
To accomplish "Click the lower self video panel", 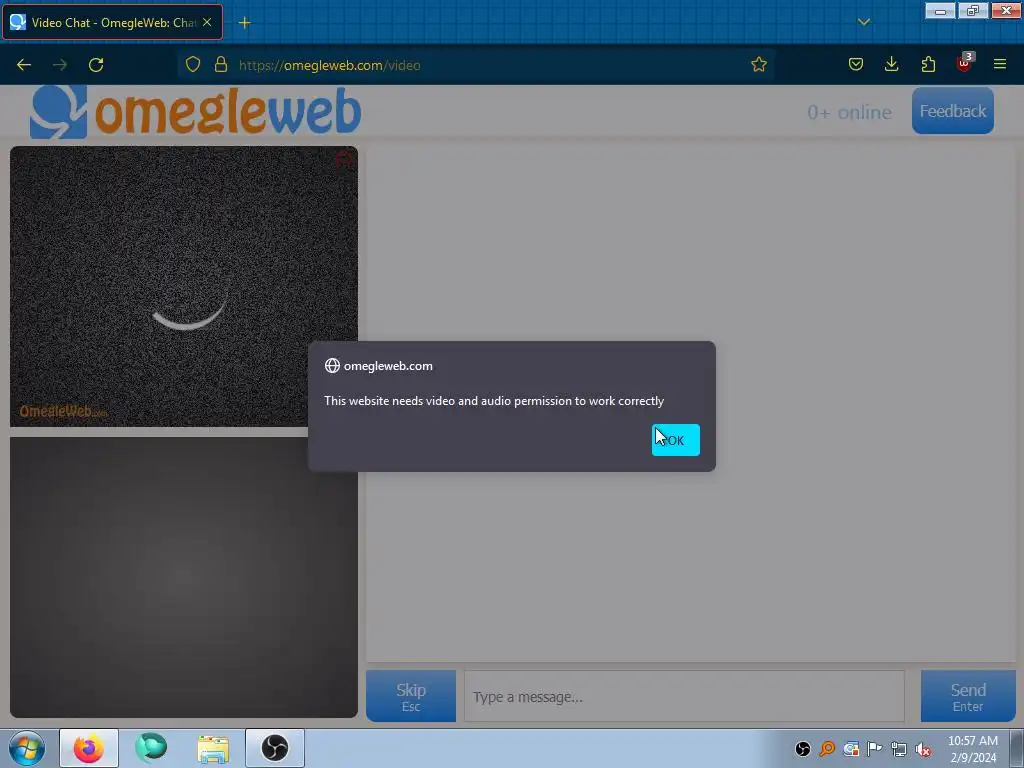I will pos(184,577).
